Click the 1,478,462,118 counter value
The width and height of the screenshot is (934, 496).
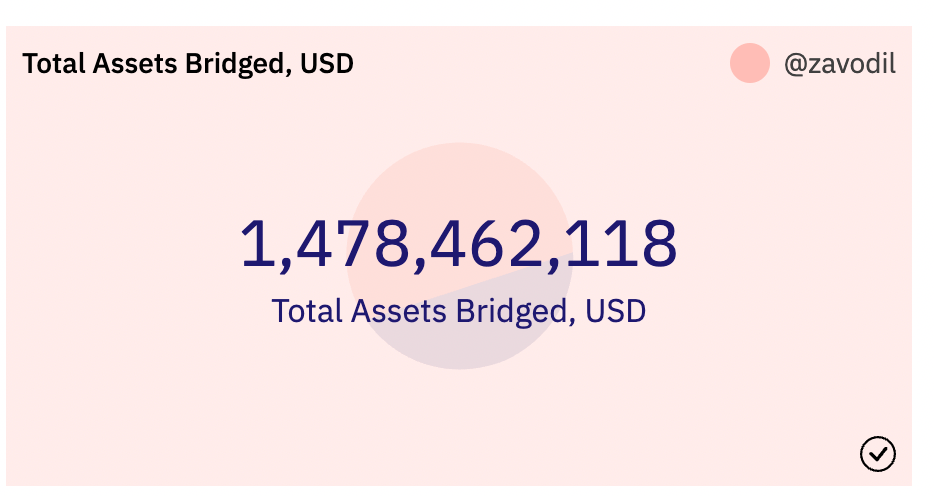459,244
